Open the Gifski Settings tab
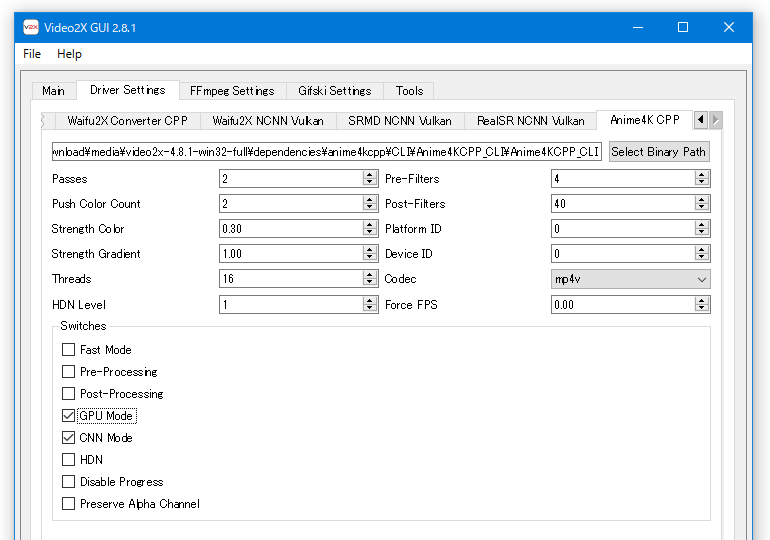This screenshot has height=540, width=770. [334, 91]
